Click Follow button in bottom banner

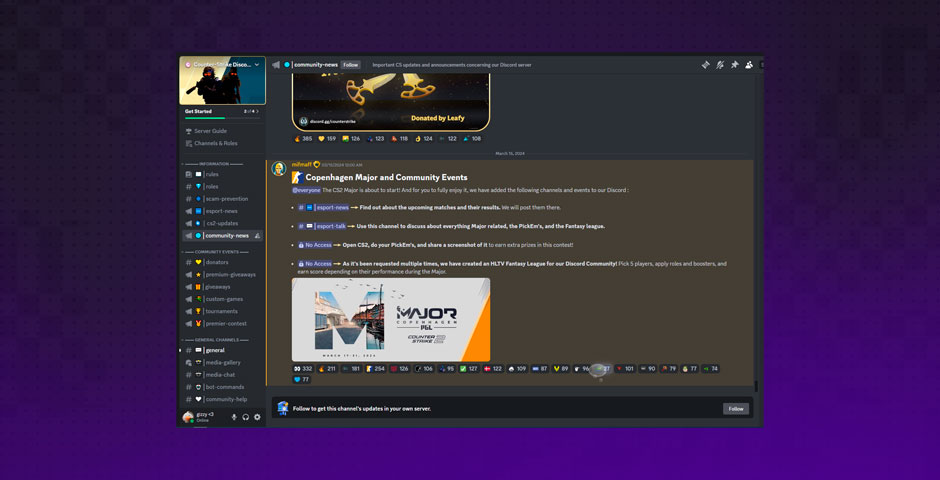736,409
